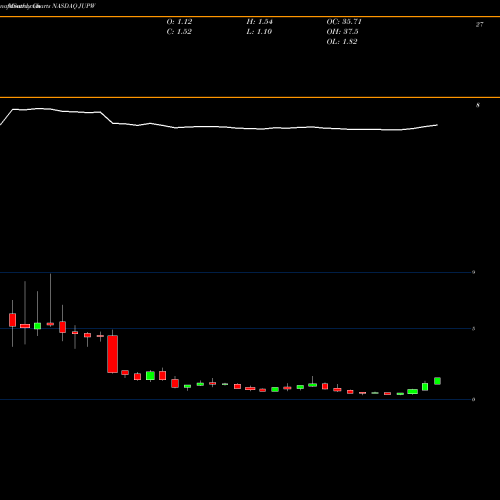This screenshot has height=500, width=500.
Task: Select the close value C: 1.52
Action: (179, 32)
